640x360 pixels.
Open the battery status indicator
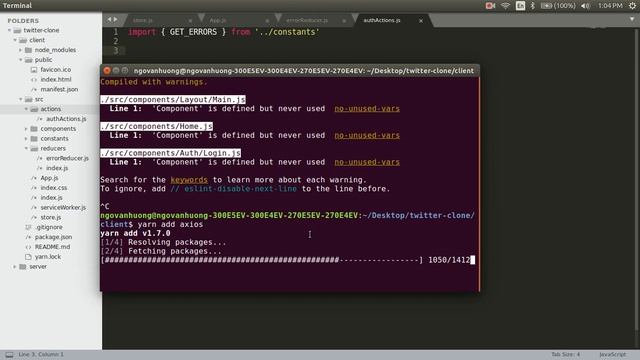(x=558, y=6)
